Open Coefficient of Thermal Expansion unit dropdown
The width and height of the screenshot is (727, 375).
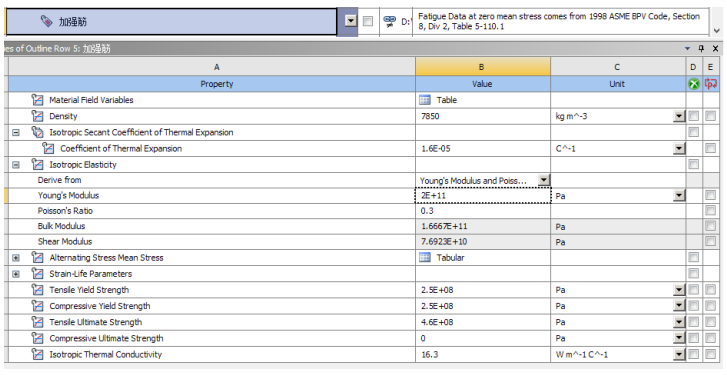679,149
